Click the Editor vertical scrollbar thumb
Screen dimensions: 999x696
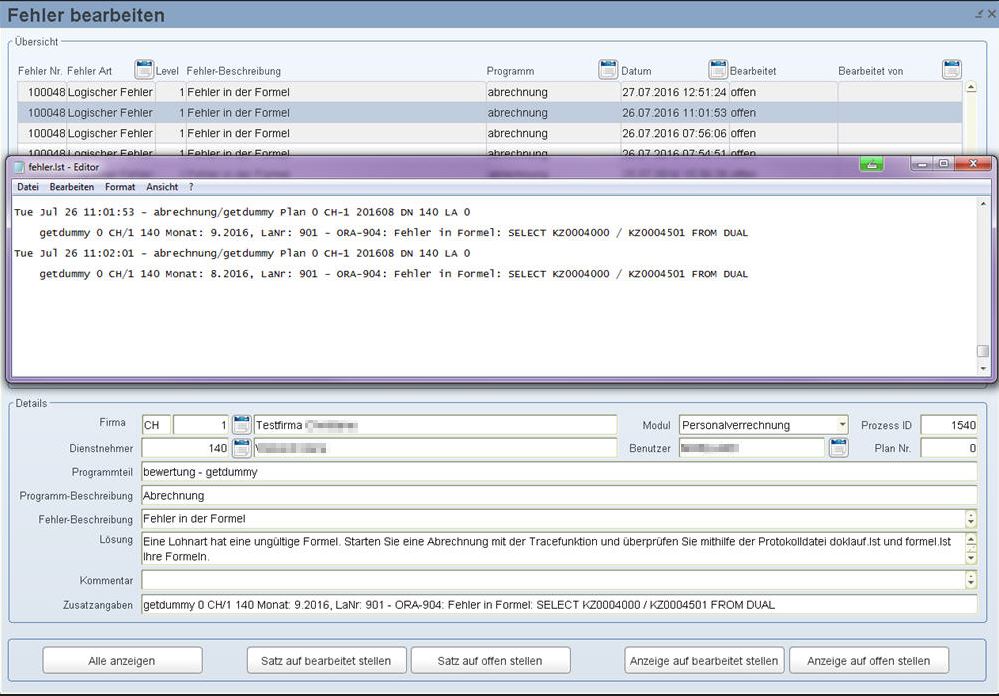[x=983, y=351]
